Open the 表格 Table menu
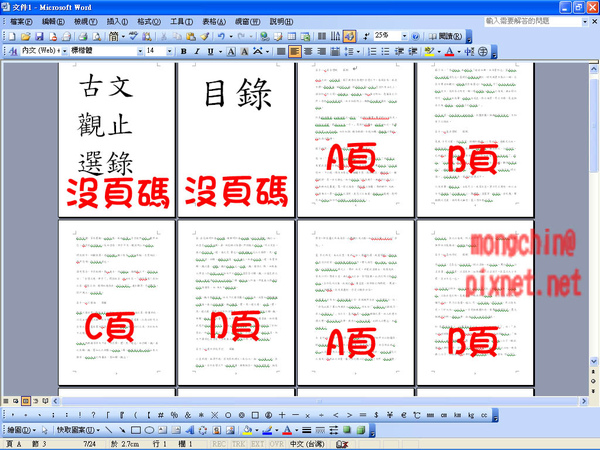This screenshot has height=450, width=600. point(214,22)
